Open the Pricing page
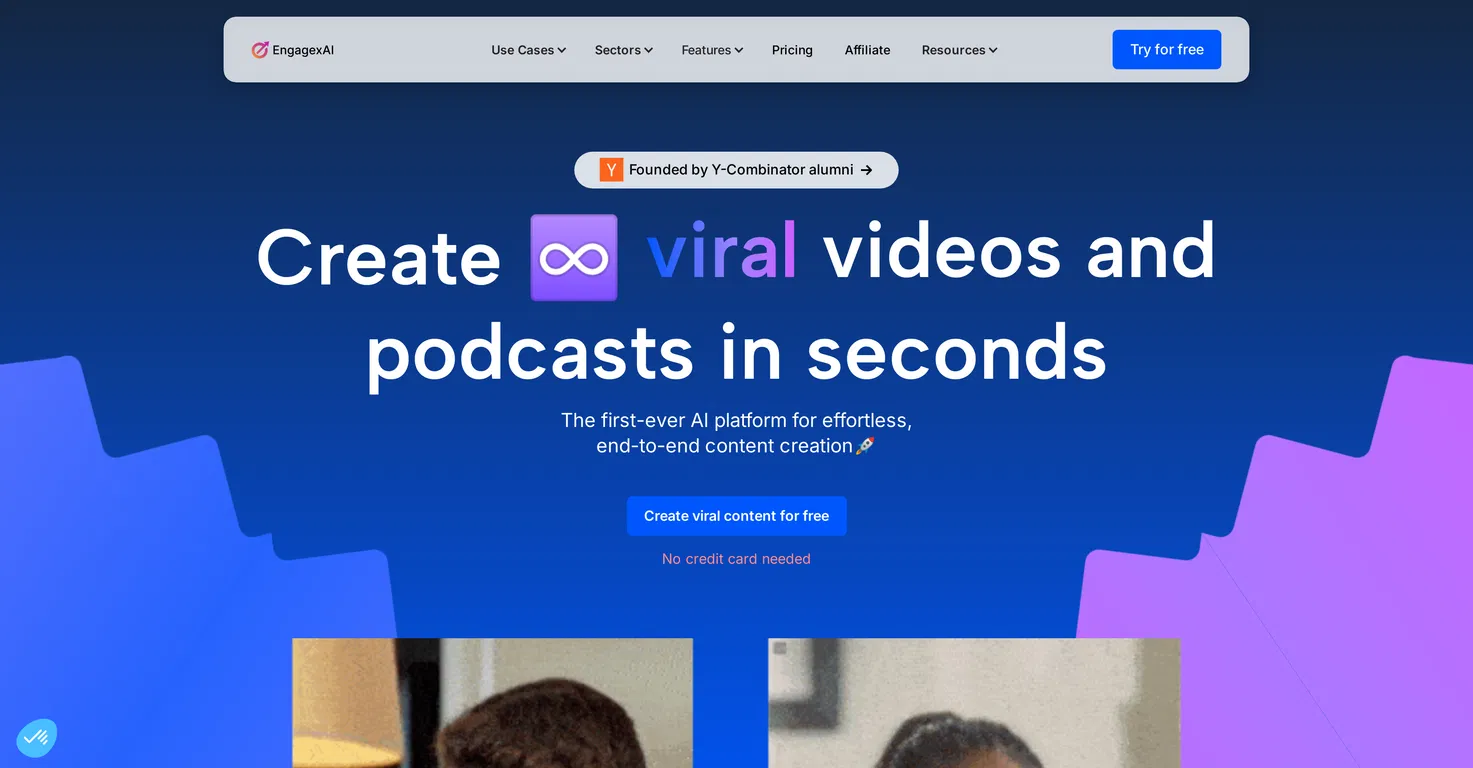The height and width of the screenshot is (768, 1473). click(792, 50)
